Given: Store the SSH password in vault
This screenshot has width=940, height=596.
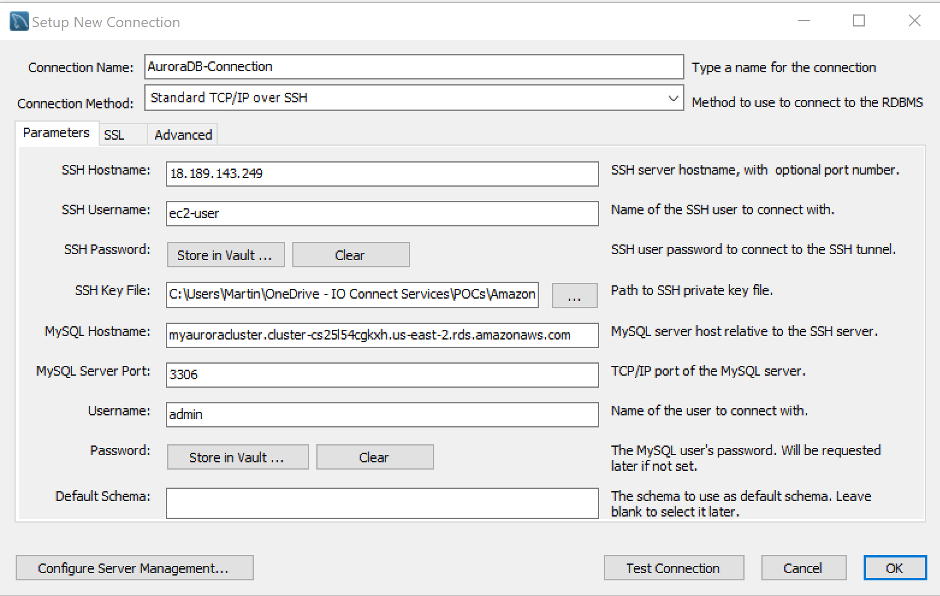Looking at the screenshot, I should tap(225, 255).
